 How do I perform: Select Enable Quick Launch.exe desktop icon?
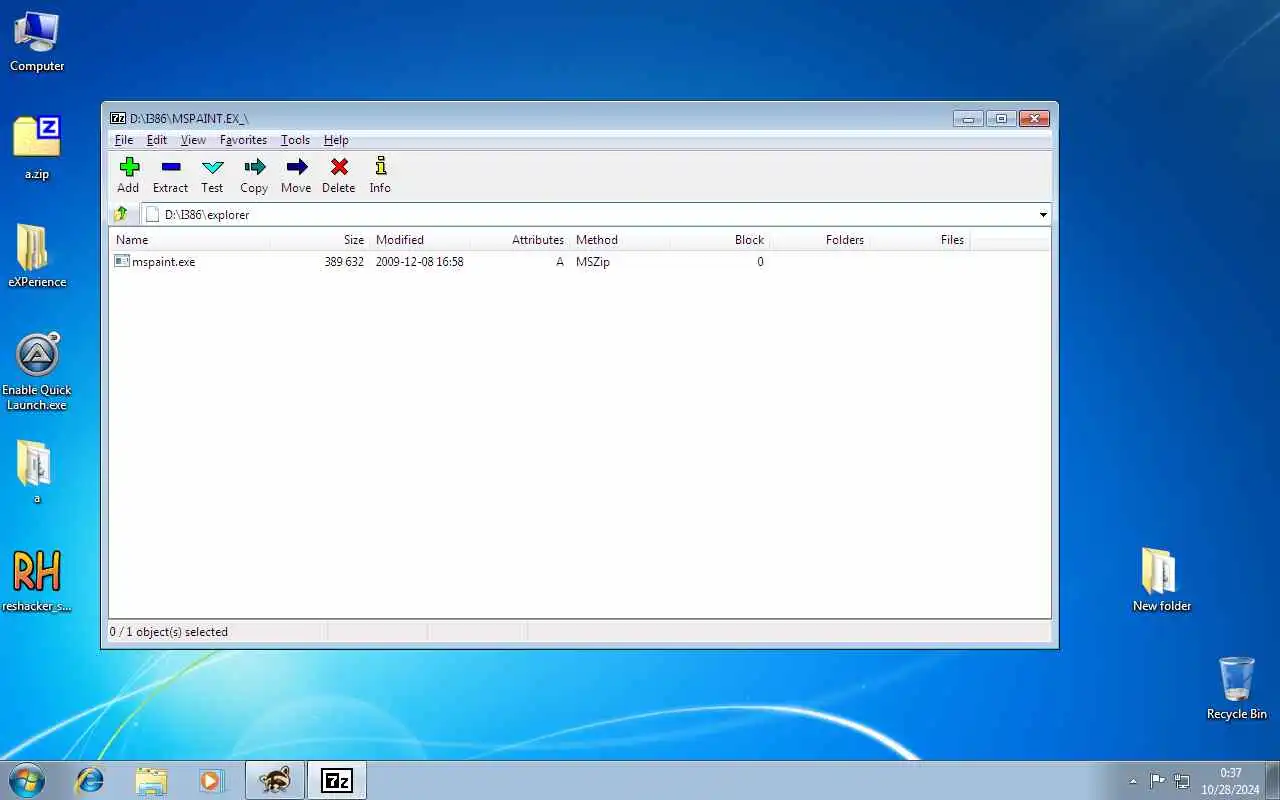point(37,371)
